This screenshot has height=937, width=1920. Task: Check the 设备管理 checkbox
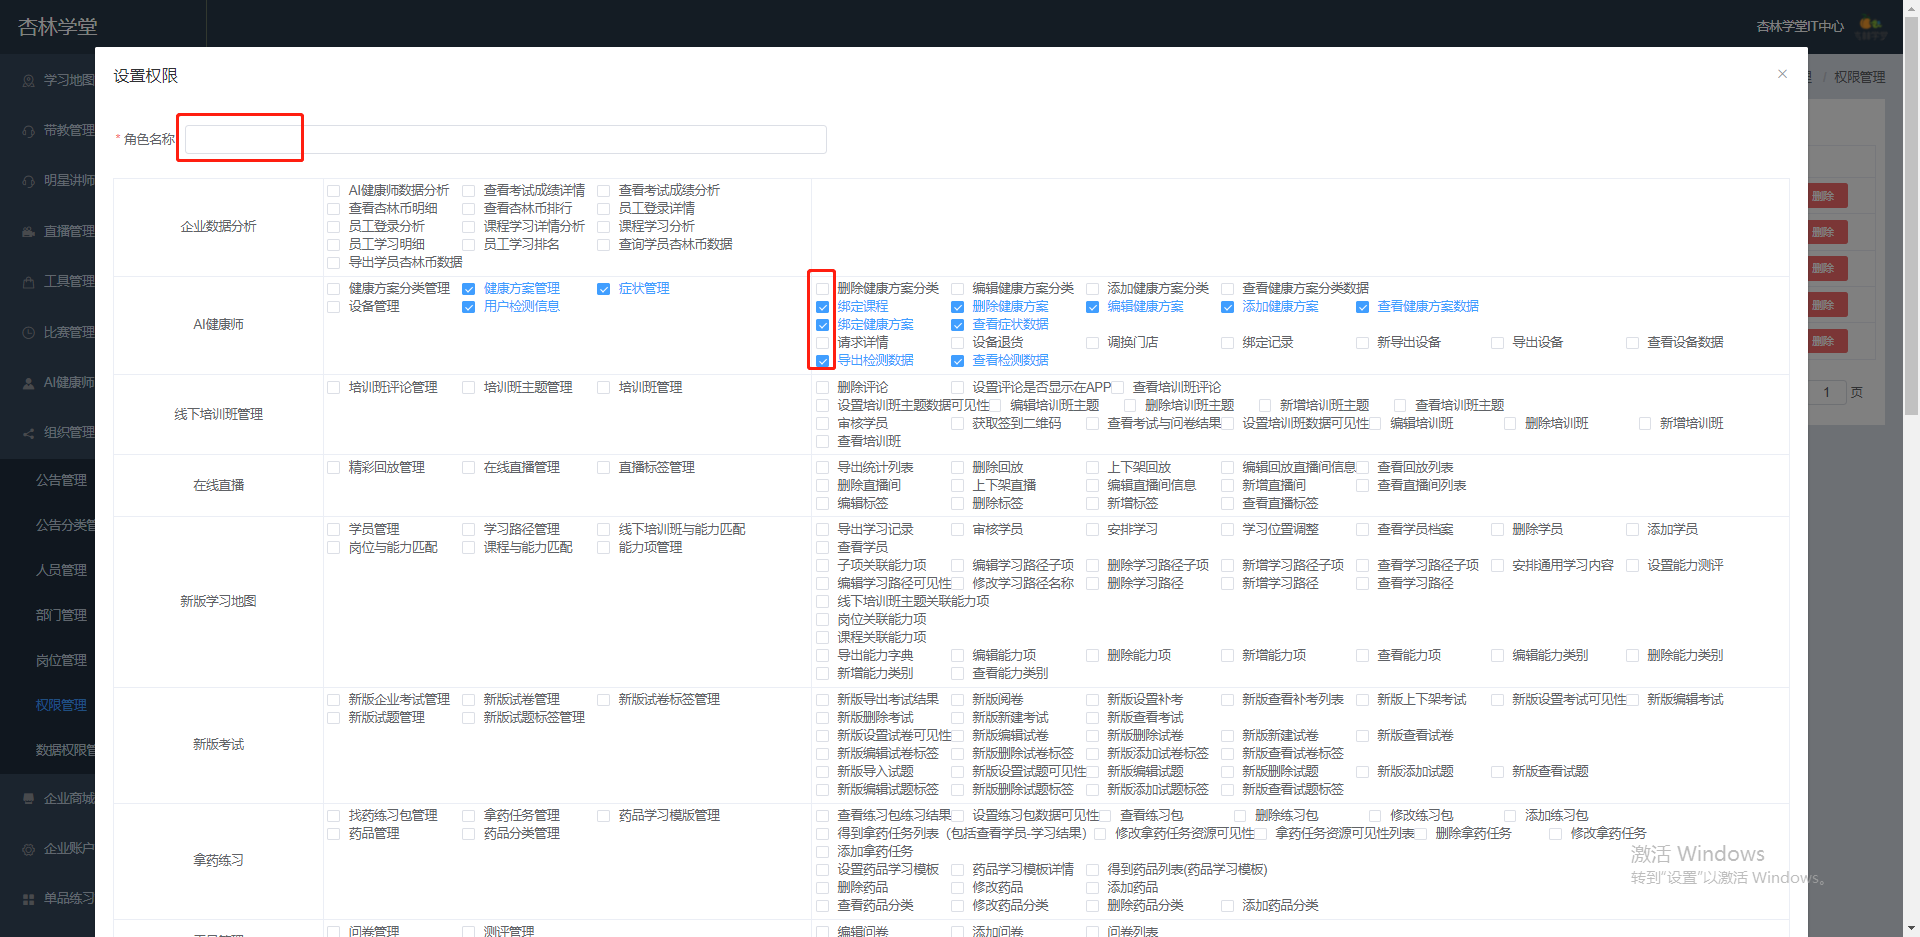coord(334,307)
